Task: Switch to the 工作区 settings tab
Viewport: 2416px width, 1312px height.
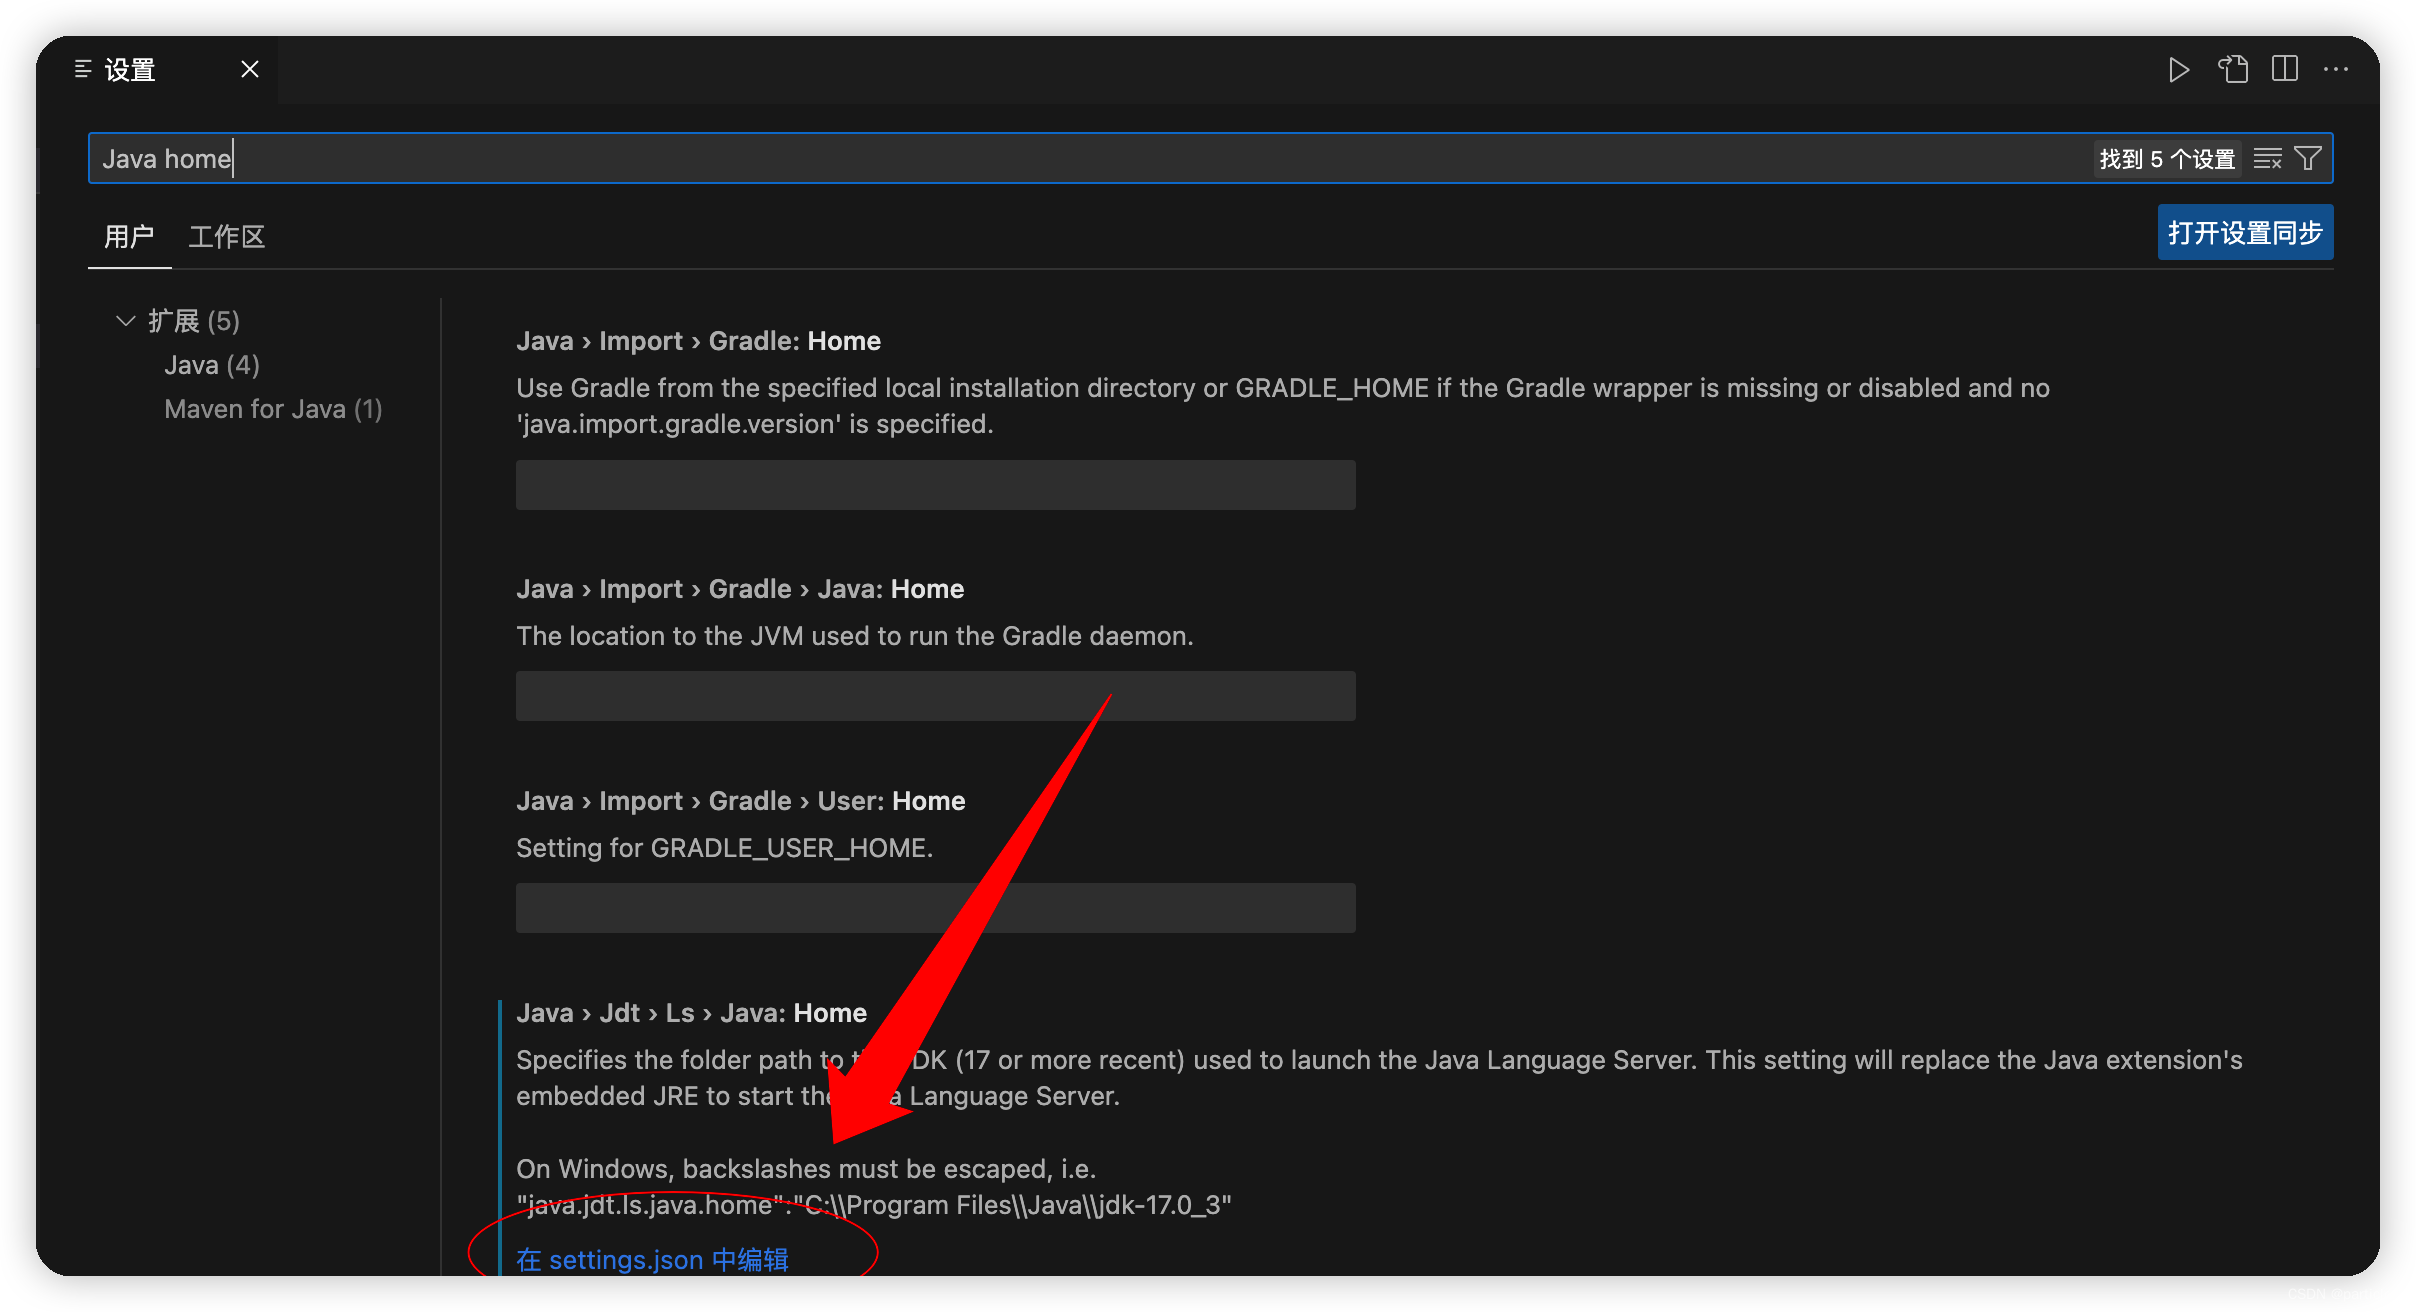Action: 227,237
